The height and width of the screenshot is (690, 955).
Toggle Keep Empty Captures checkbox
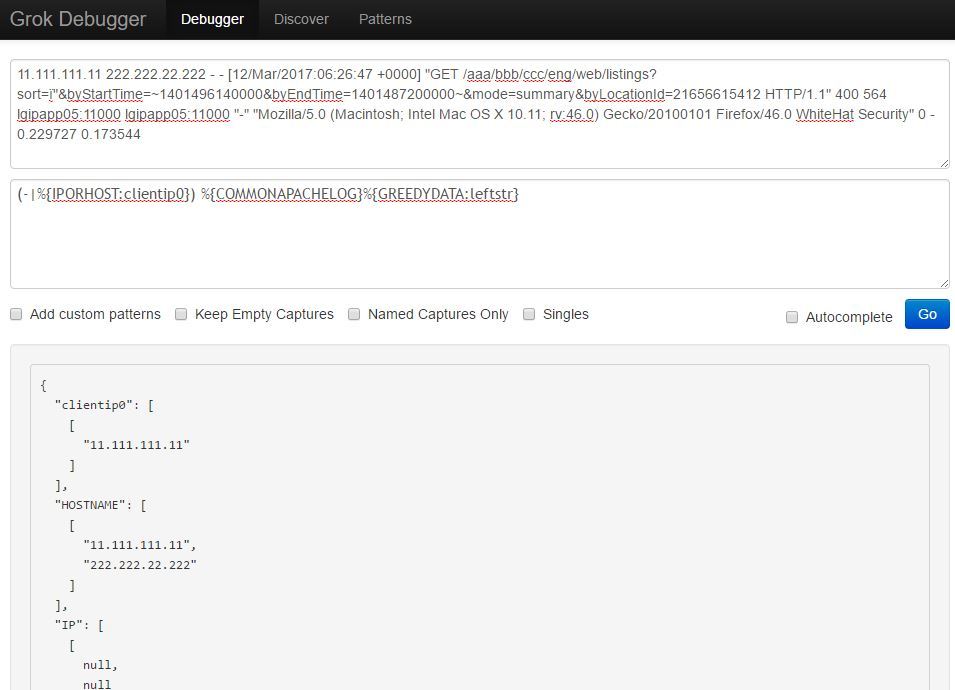pos(181,314)
